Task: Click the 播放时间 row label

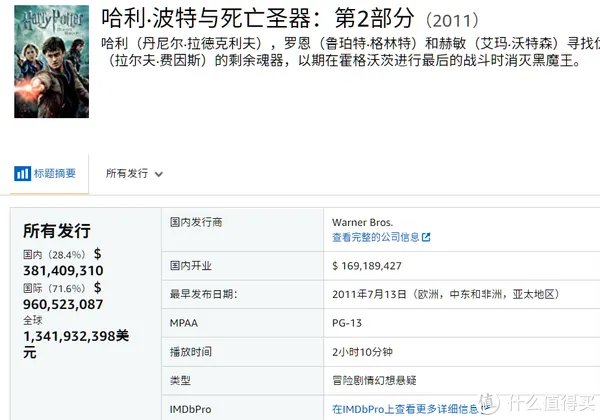Action: [191, 352]
